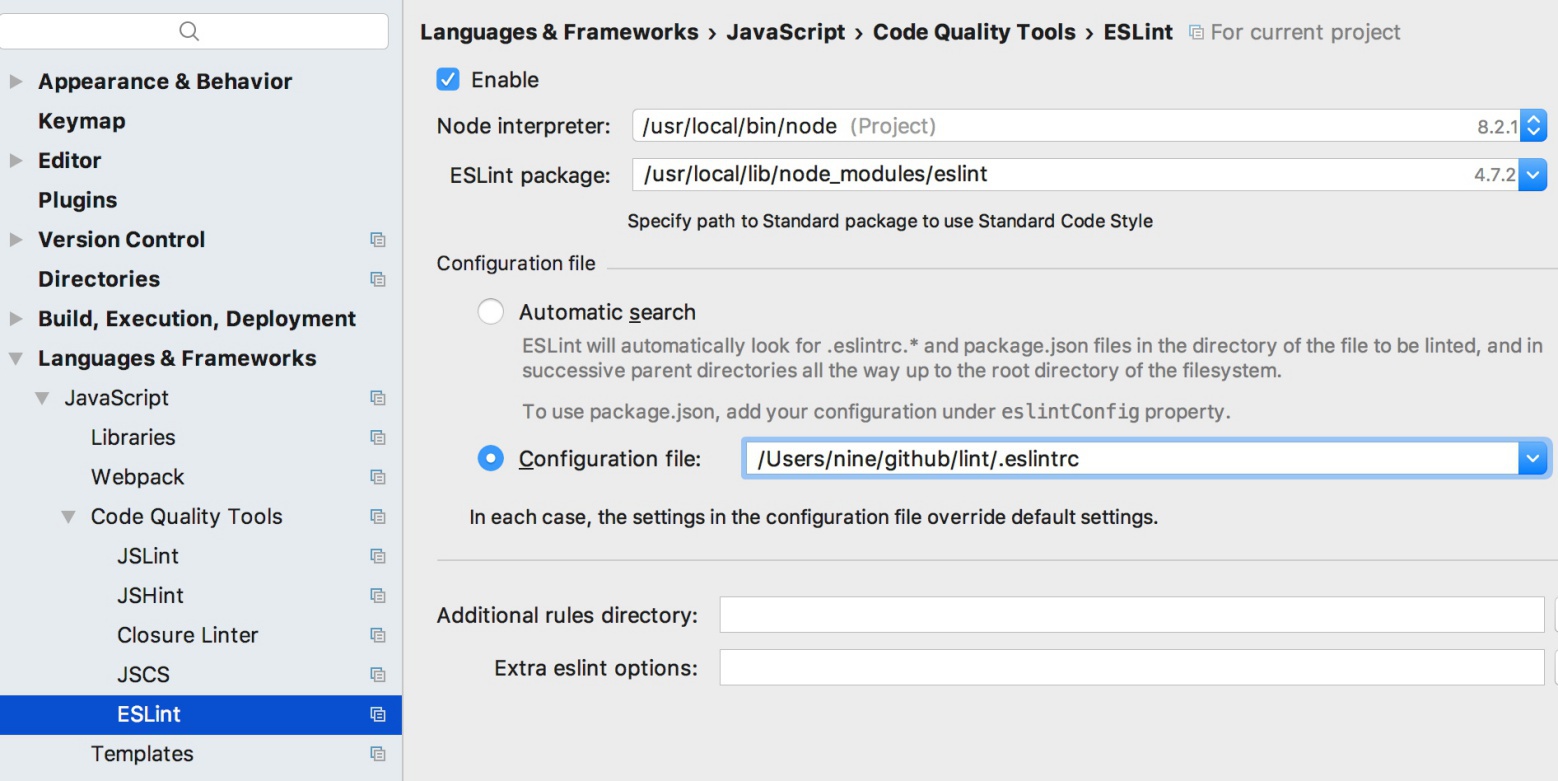Click the Extra eslint options field
The width and height of the screenshot is (1558, 781).
(1100, 668)
